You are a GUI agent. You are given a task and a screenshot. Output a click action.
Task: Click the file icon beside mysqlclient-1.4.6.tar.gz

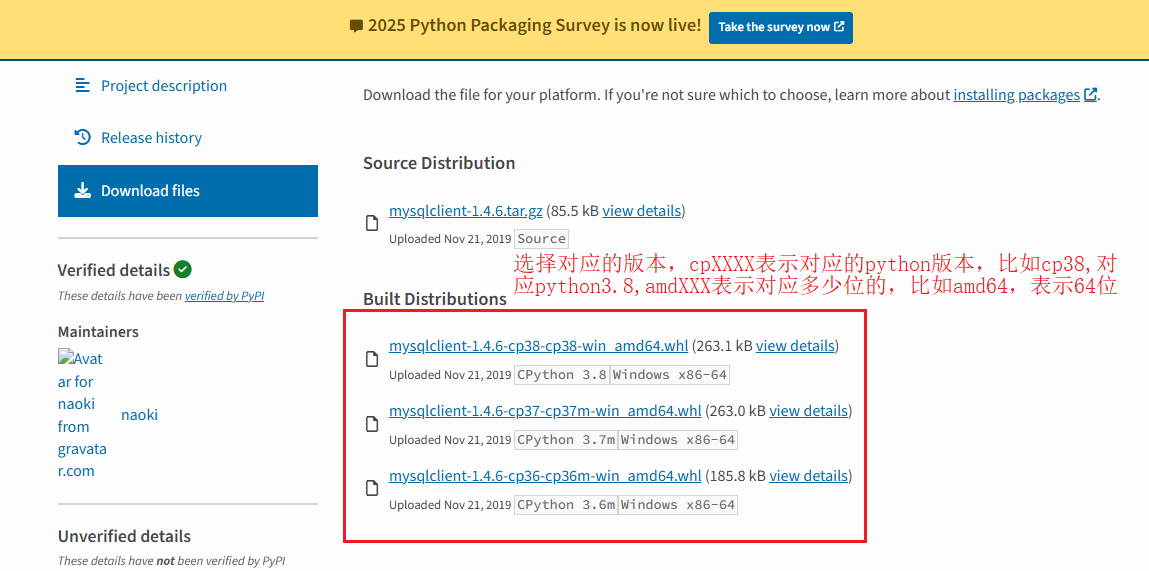(372, 224)
